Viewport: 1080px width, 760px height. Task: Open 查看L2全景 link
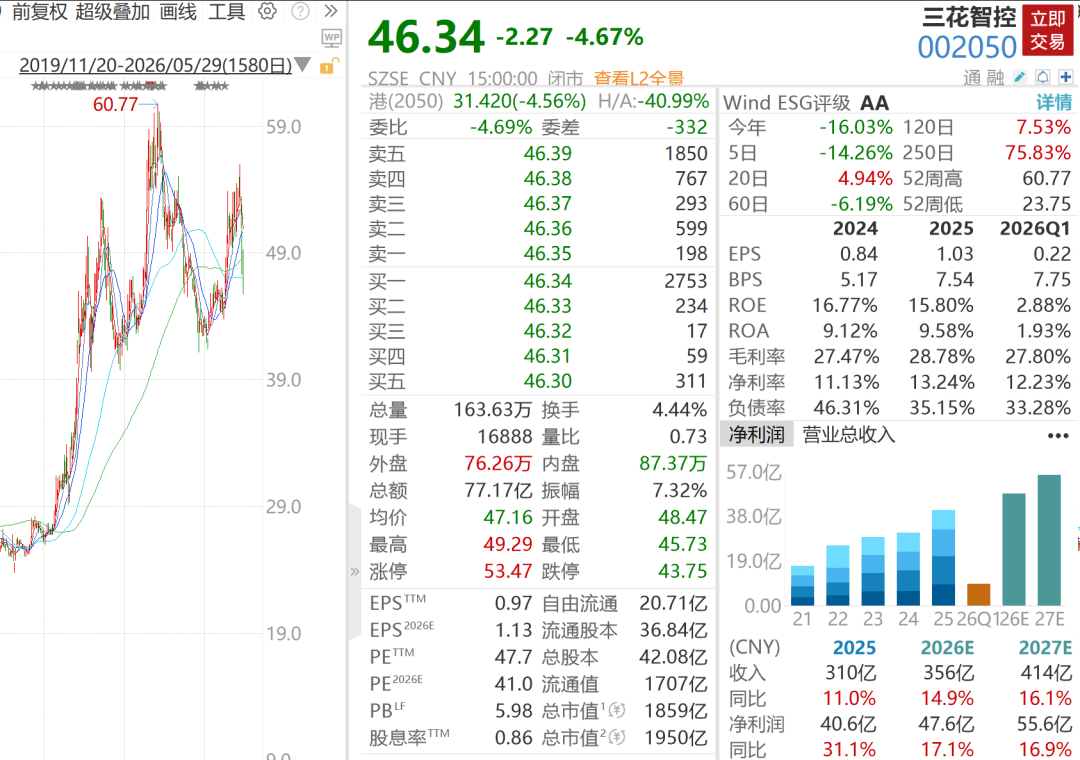[x=638, y=79]
